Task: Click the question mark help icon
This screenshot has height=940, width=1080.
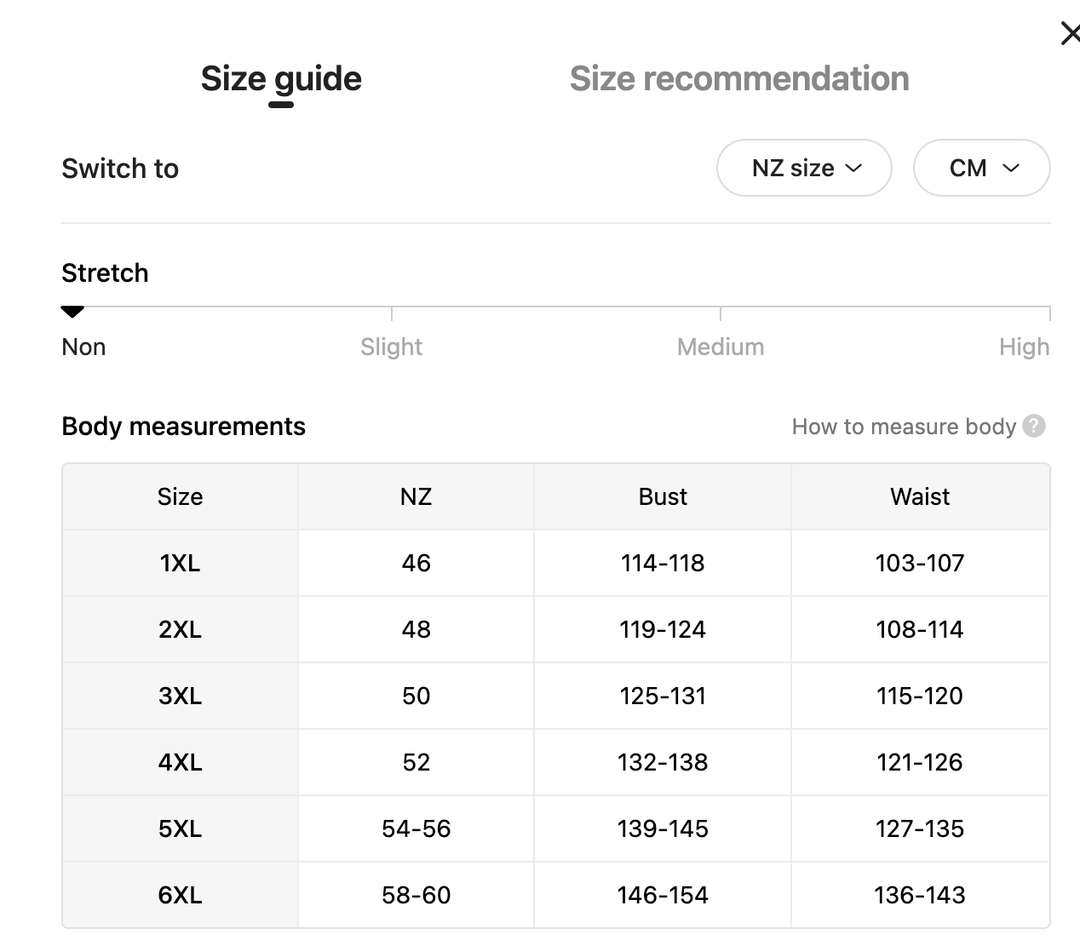Action: click(1034, 426)
